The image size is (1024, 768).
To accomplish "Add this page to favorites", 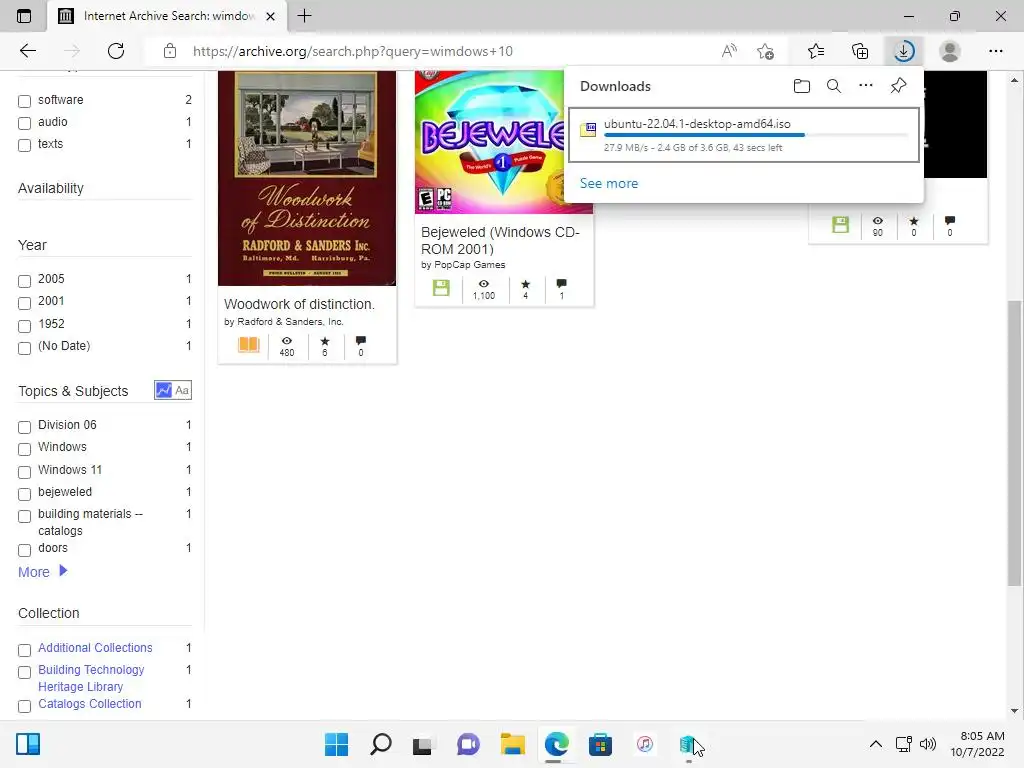I will point(765,51).
